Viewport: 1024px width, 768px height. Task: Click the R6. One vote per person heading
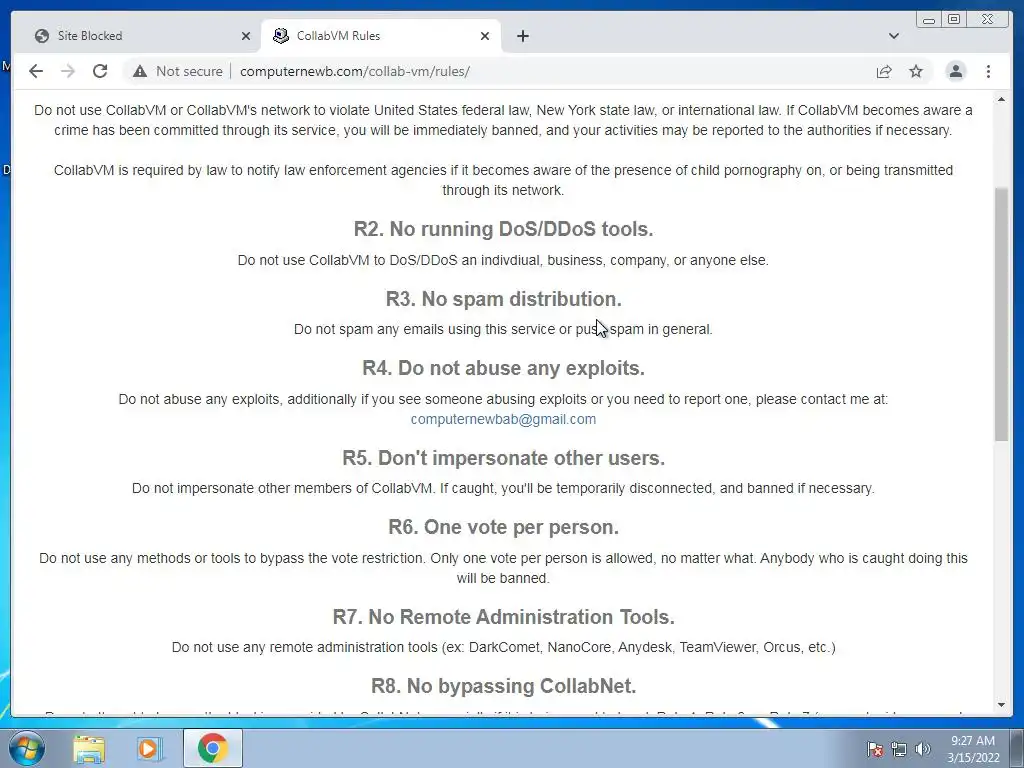click(x=503, y=527)
